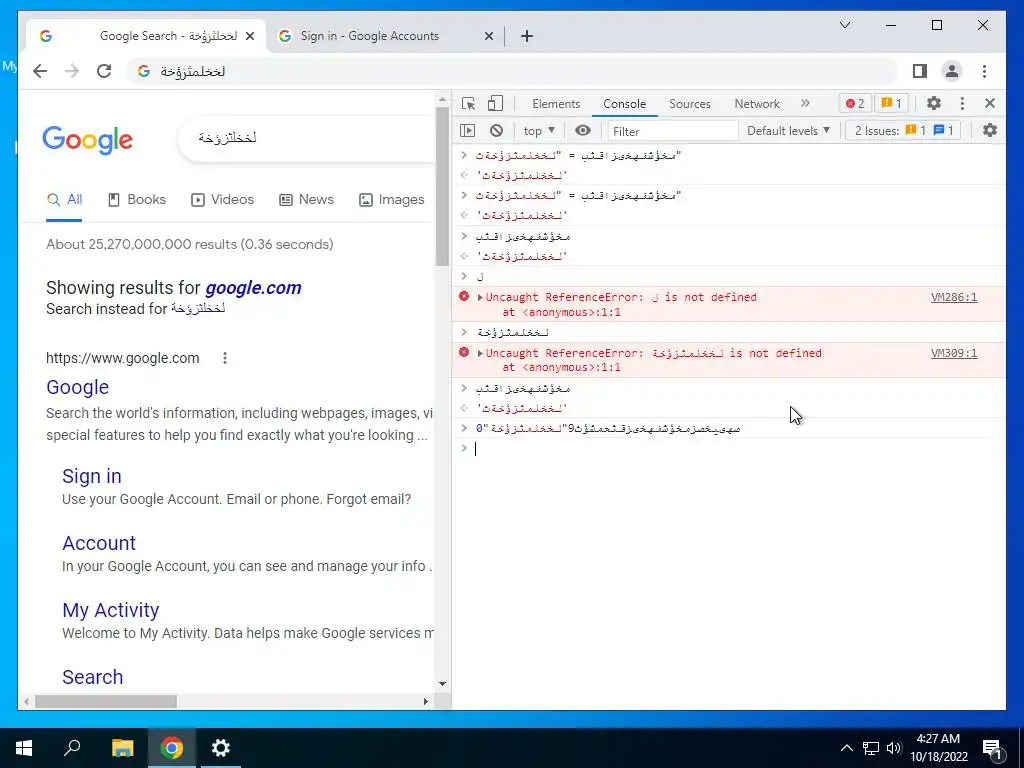Click the Google logo on the results page
This screenshot has height=768, width=1024.
tap(88, 140)
